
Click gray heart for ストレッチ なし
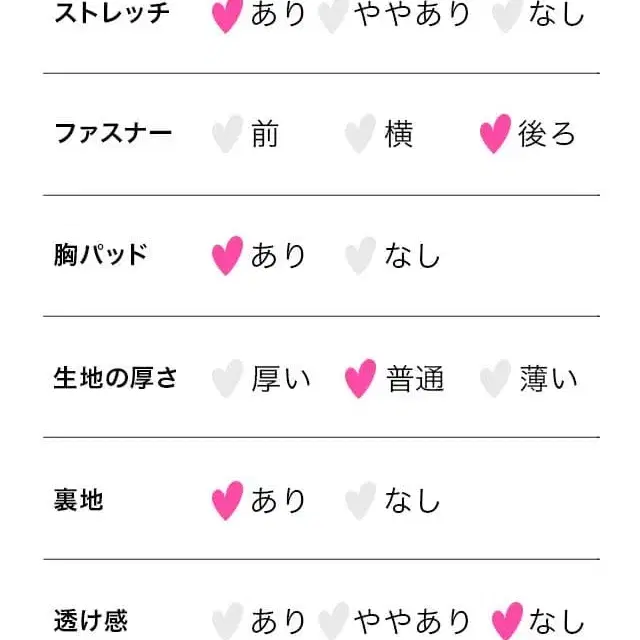coord(507,14)
